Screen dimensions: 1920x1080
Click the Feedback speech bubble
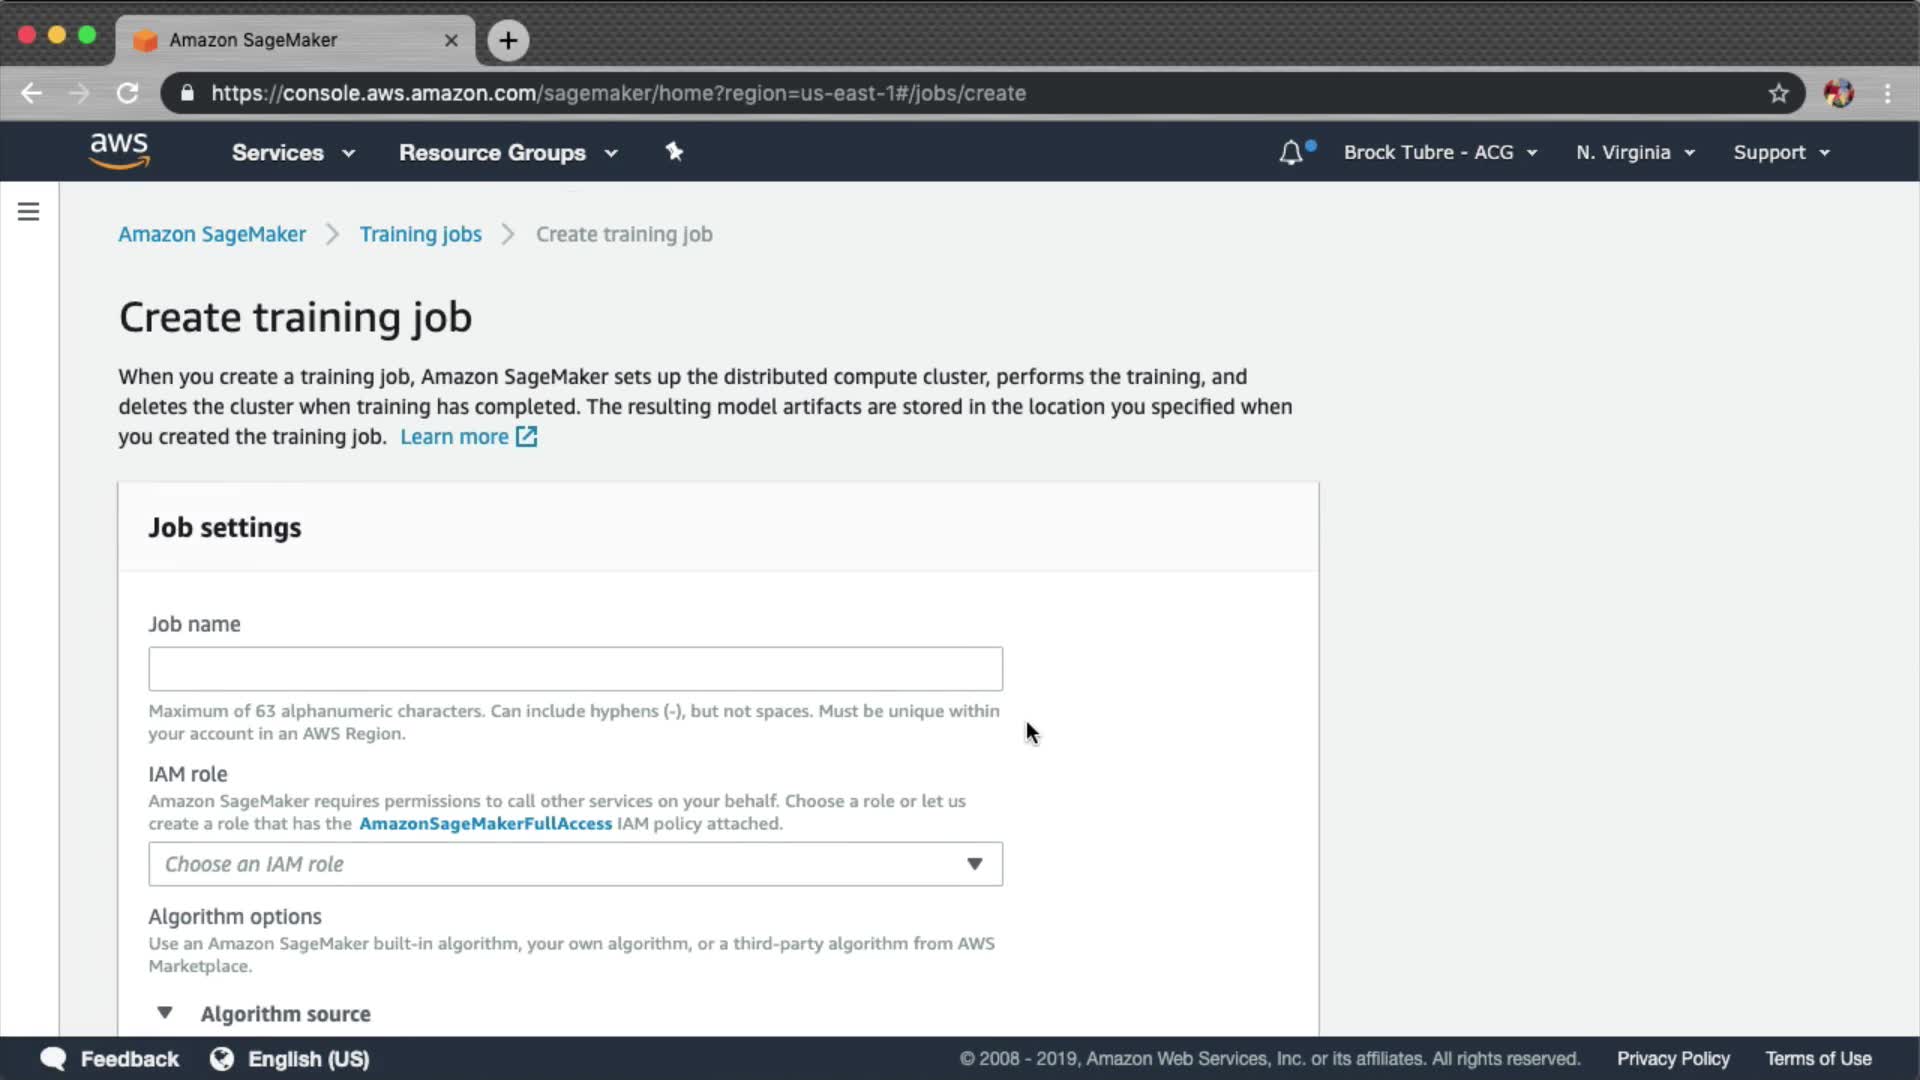53,1058
